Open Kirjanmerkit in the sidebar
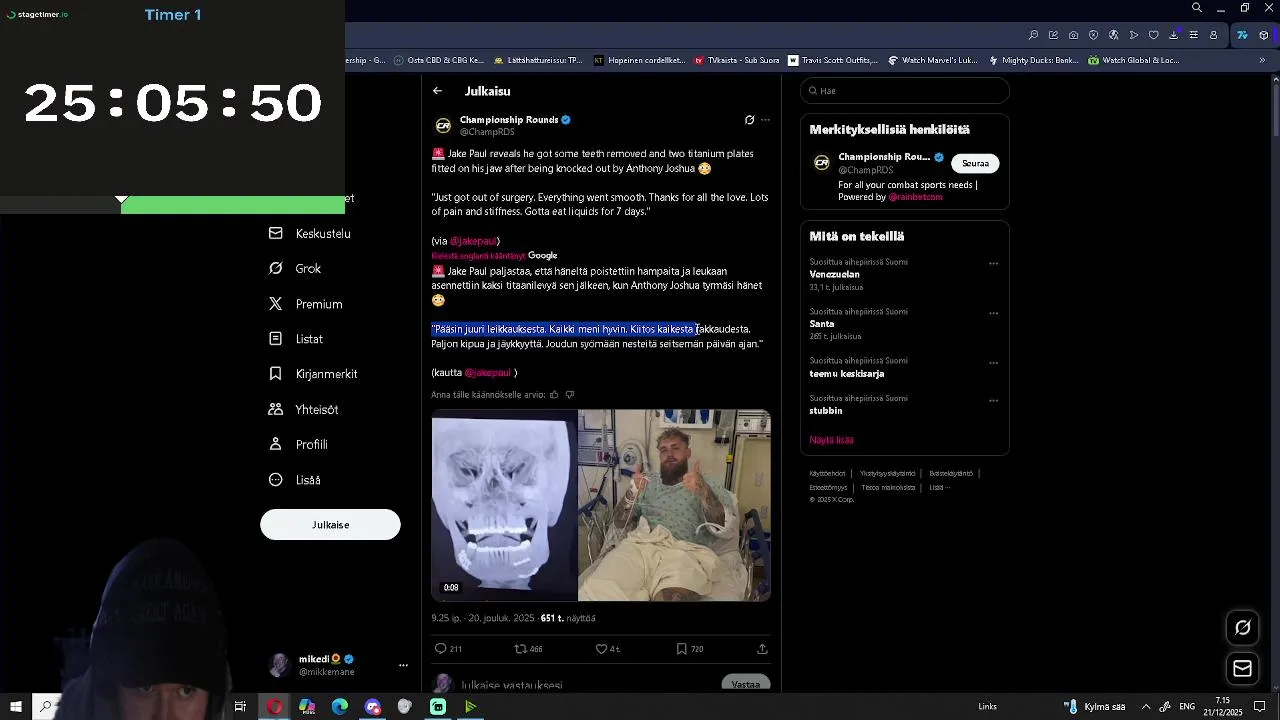 pos(313,374)
